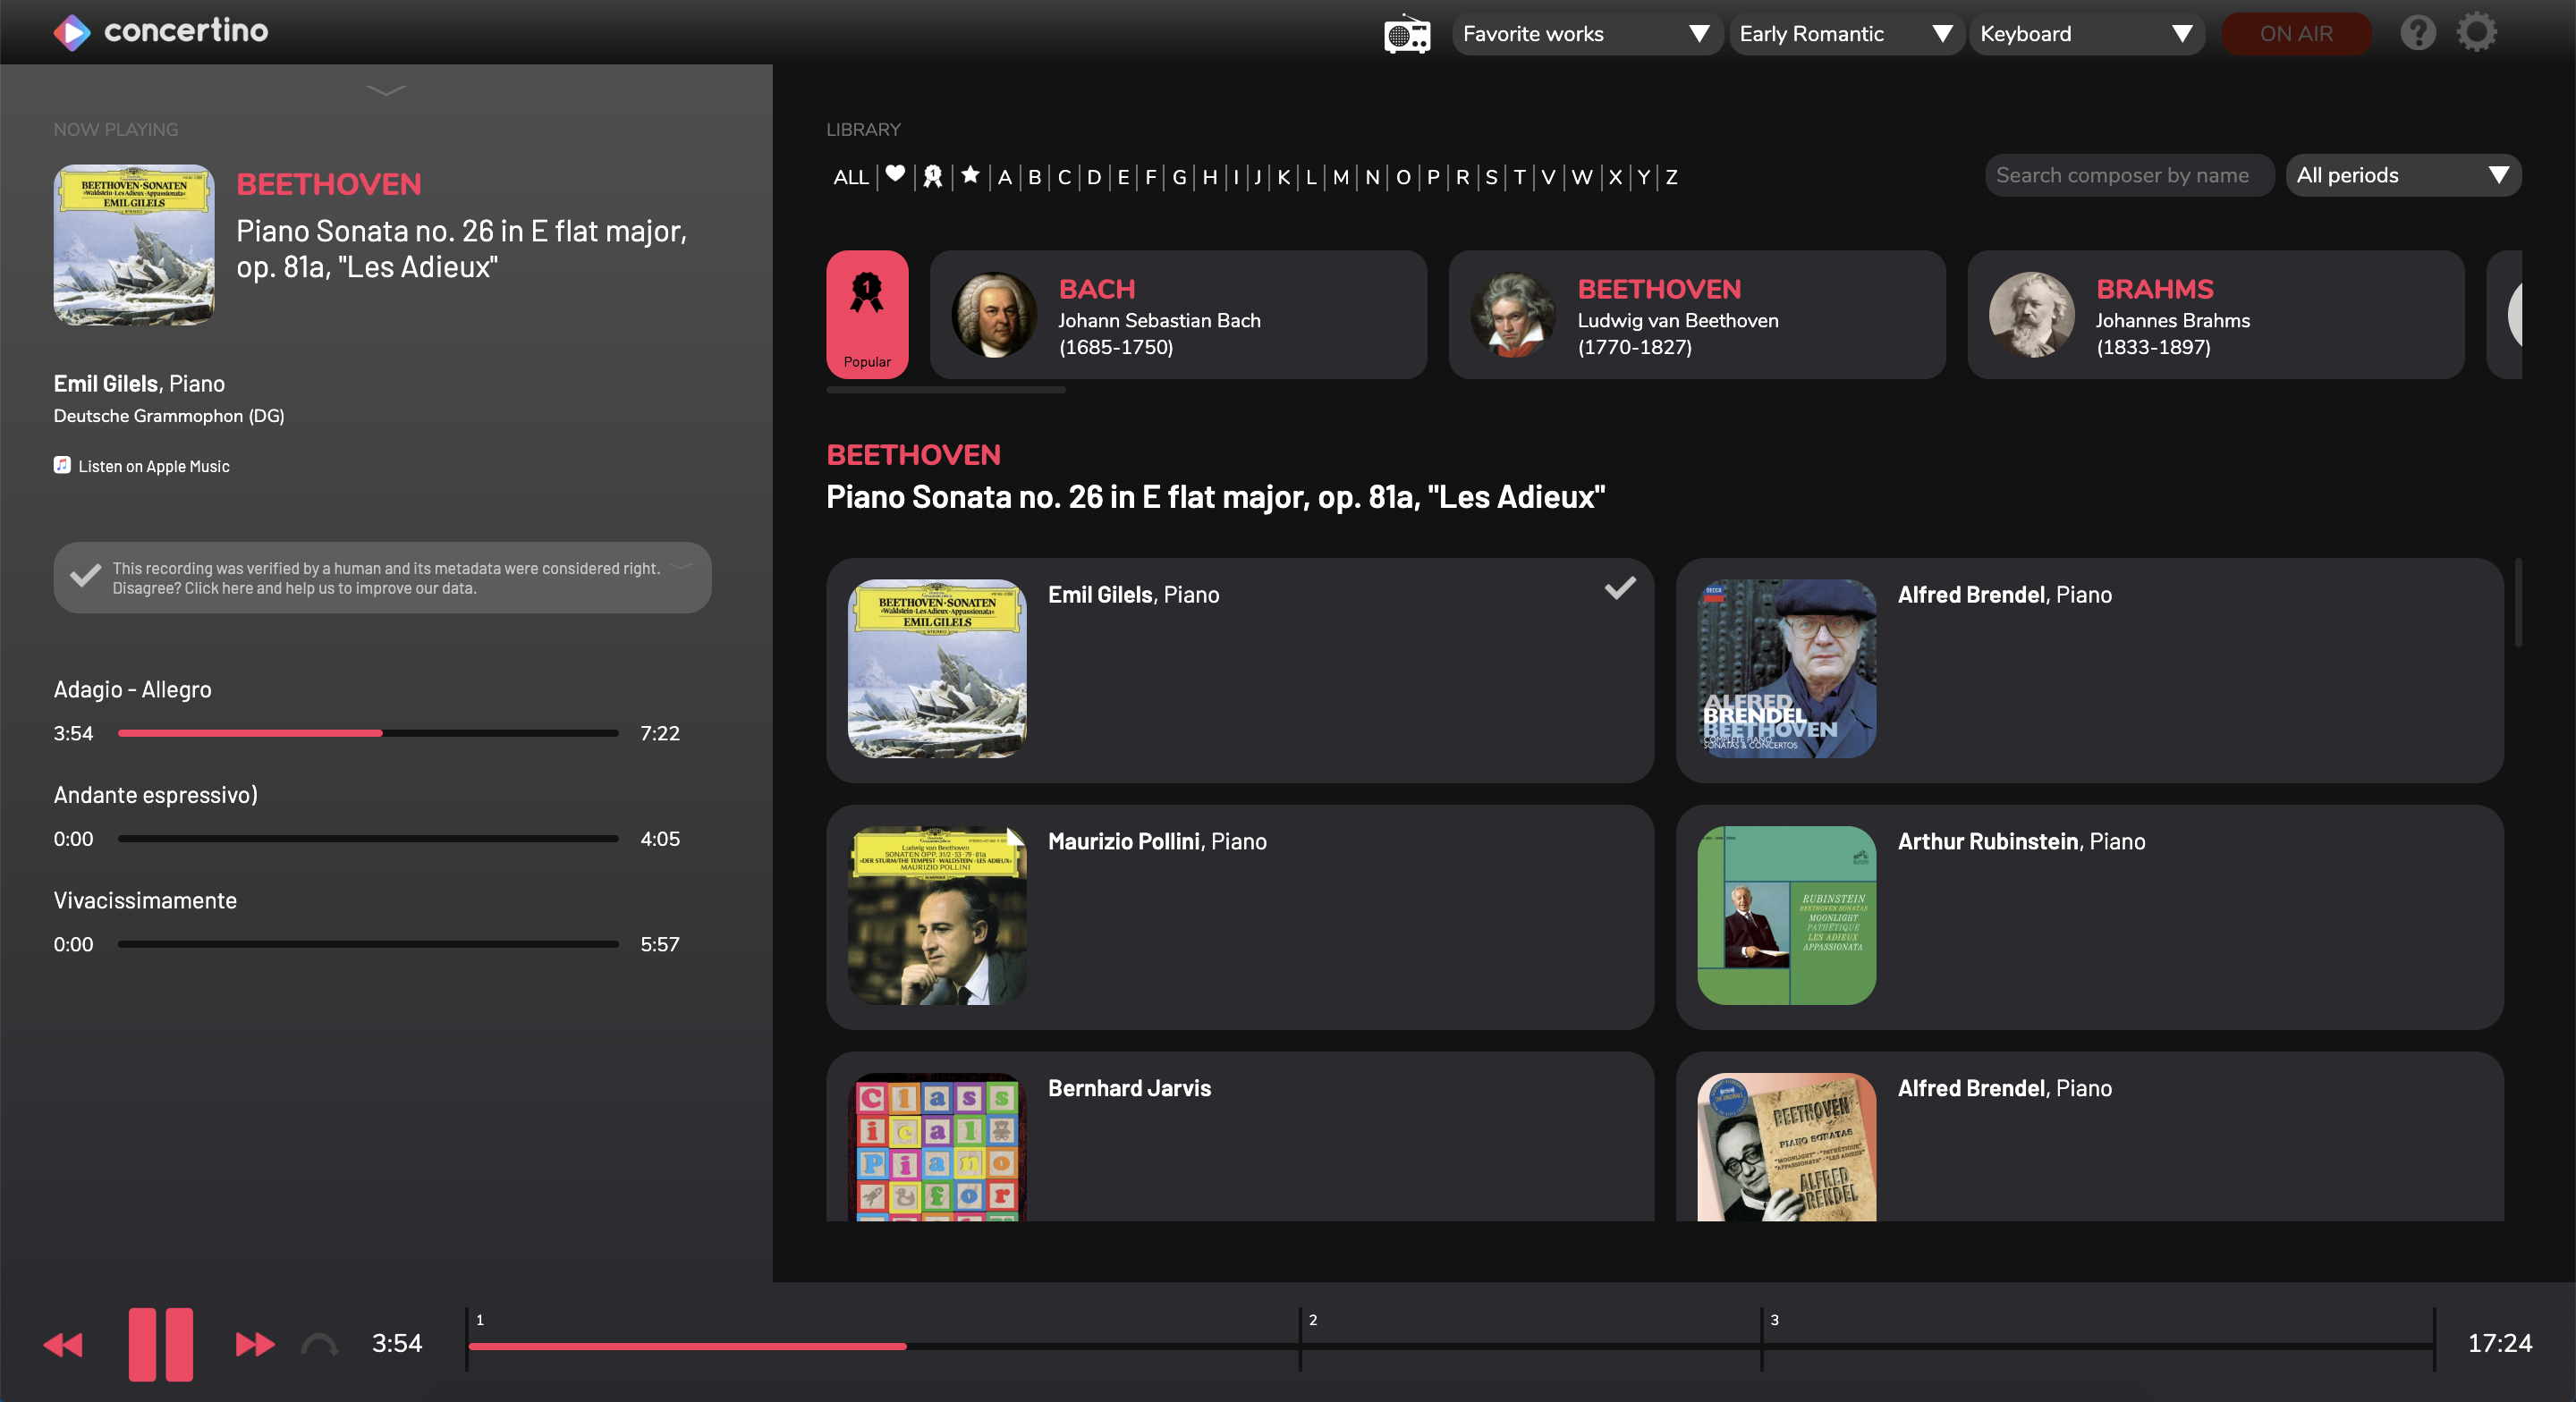The image size is (2576, 1402).
Task: Skip to previous track
Action: pyautogui.click(x=63, y=1344)
